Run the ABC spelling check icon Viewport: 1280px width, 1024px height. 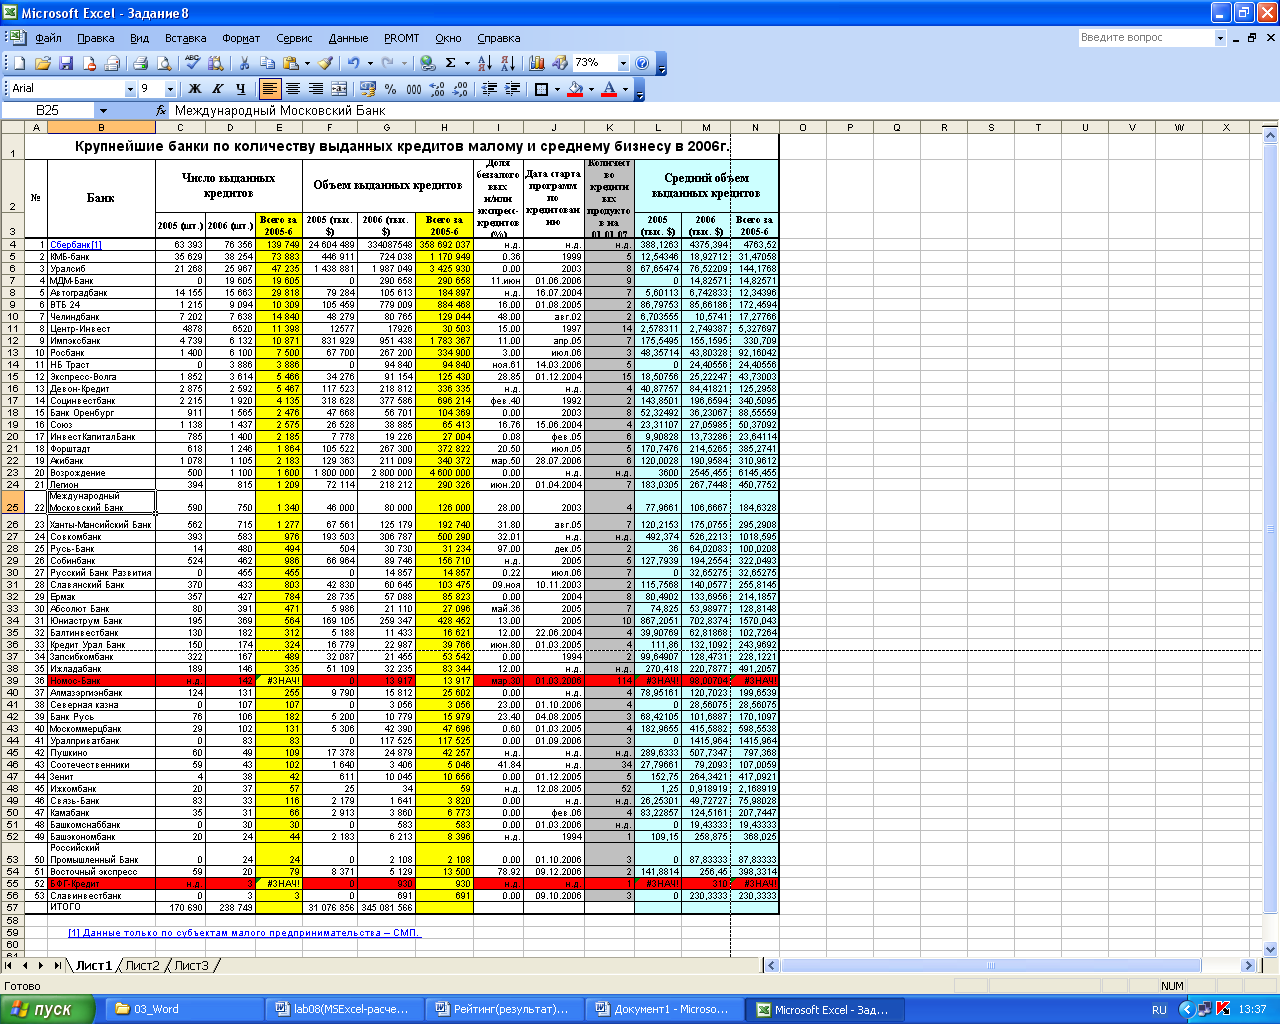click(193, 63)
